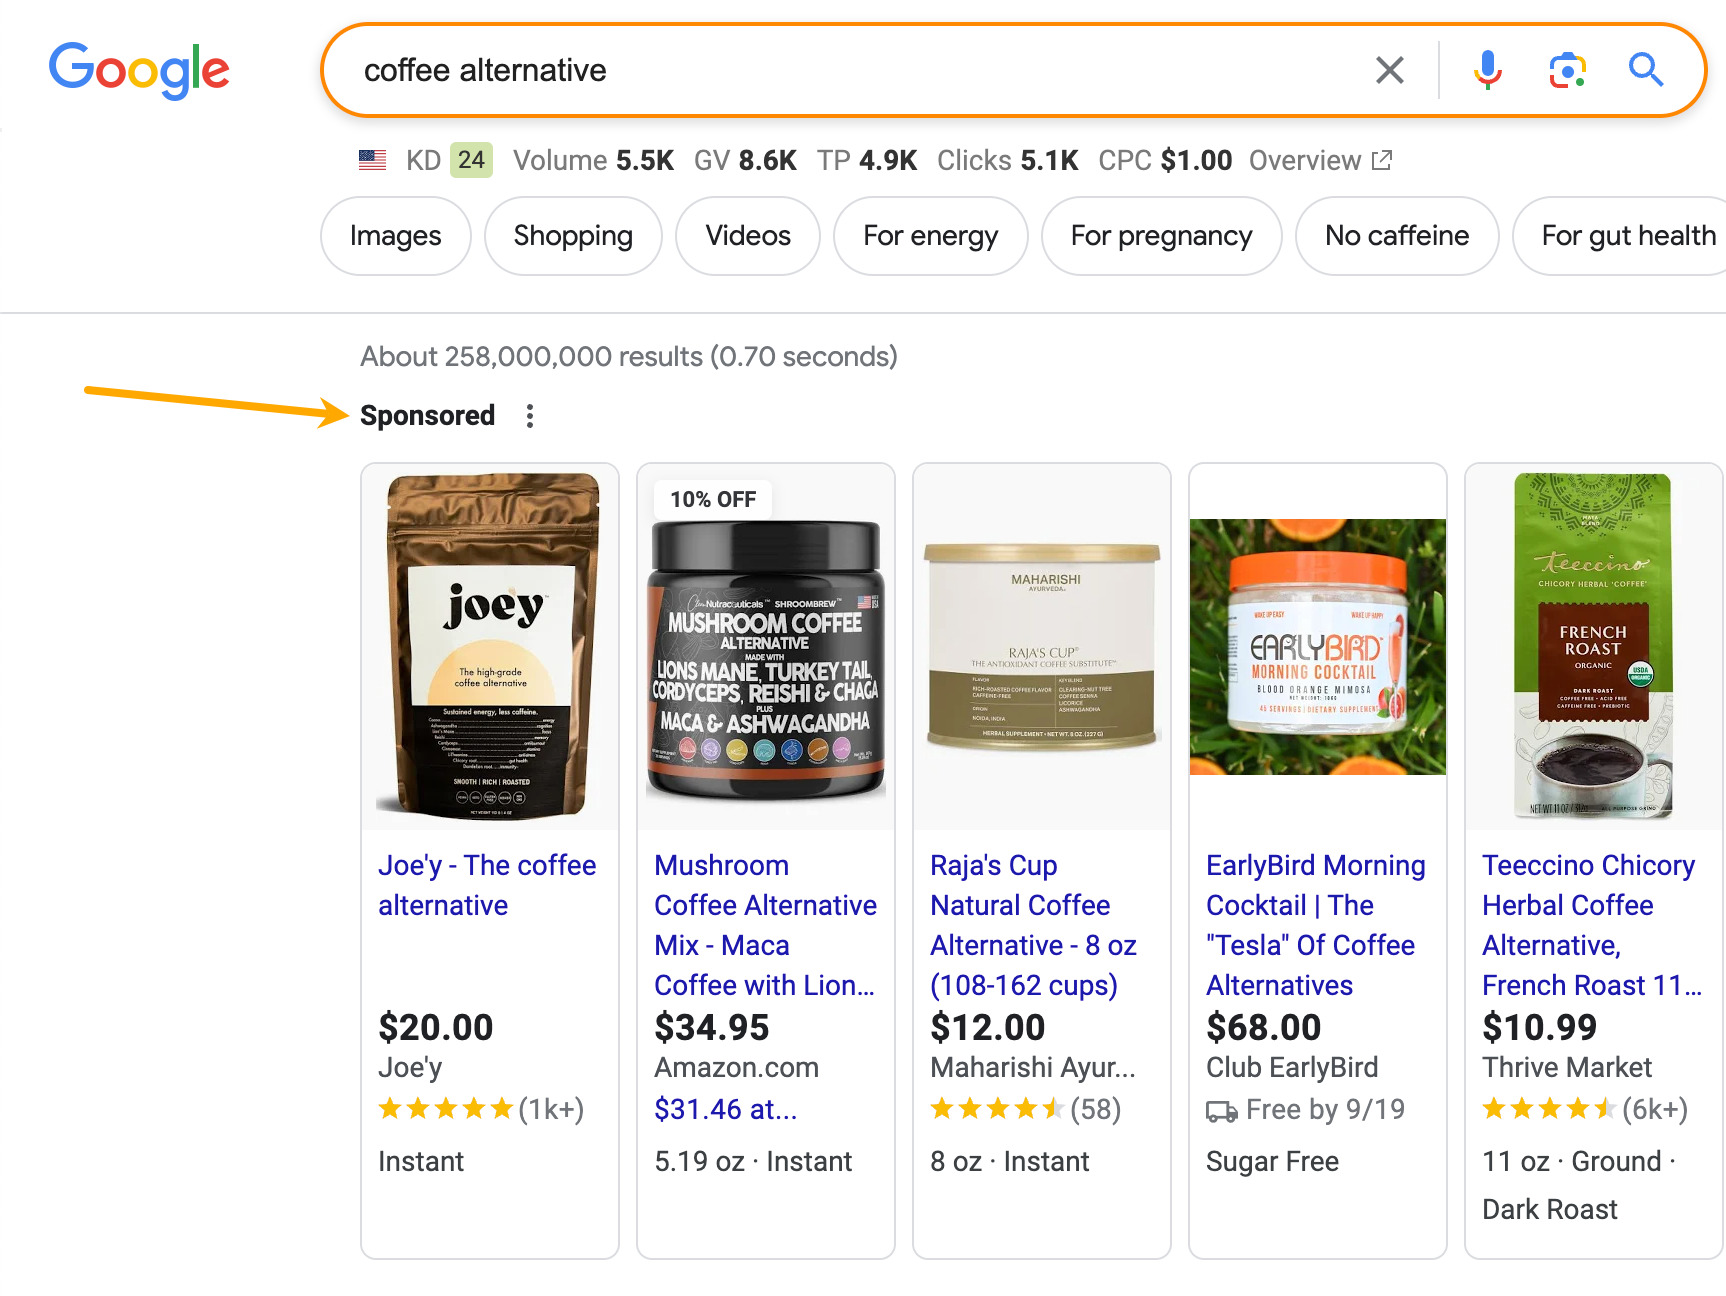This screenshot has width=1726, height=1296.
Task: Apply the For pregnancy filter chip
Action: [x=1161, y=236]
